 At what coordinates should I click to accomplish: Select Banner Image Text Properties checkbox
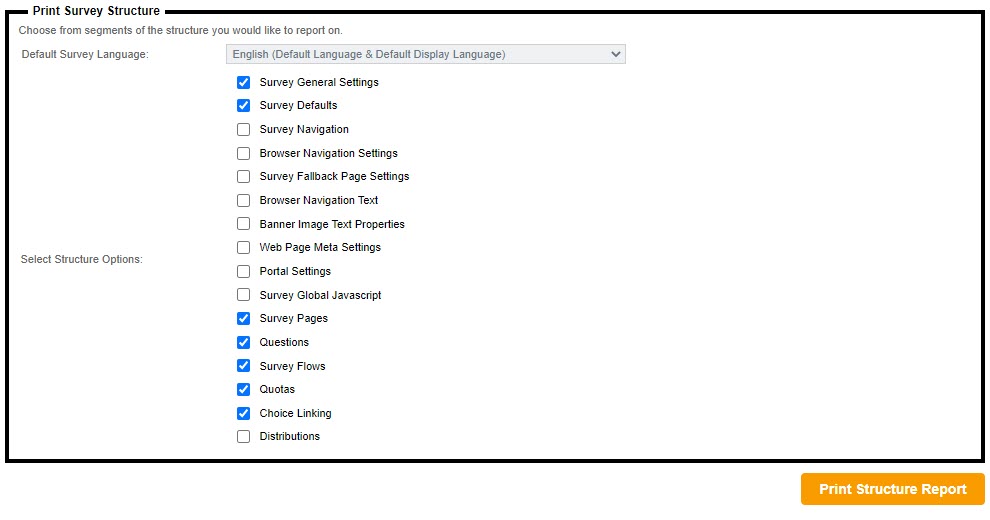(x=243, y=224)
